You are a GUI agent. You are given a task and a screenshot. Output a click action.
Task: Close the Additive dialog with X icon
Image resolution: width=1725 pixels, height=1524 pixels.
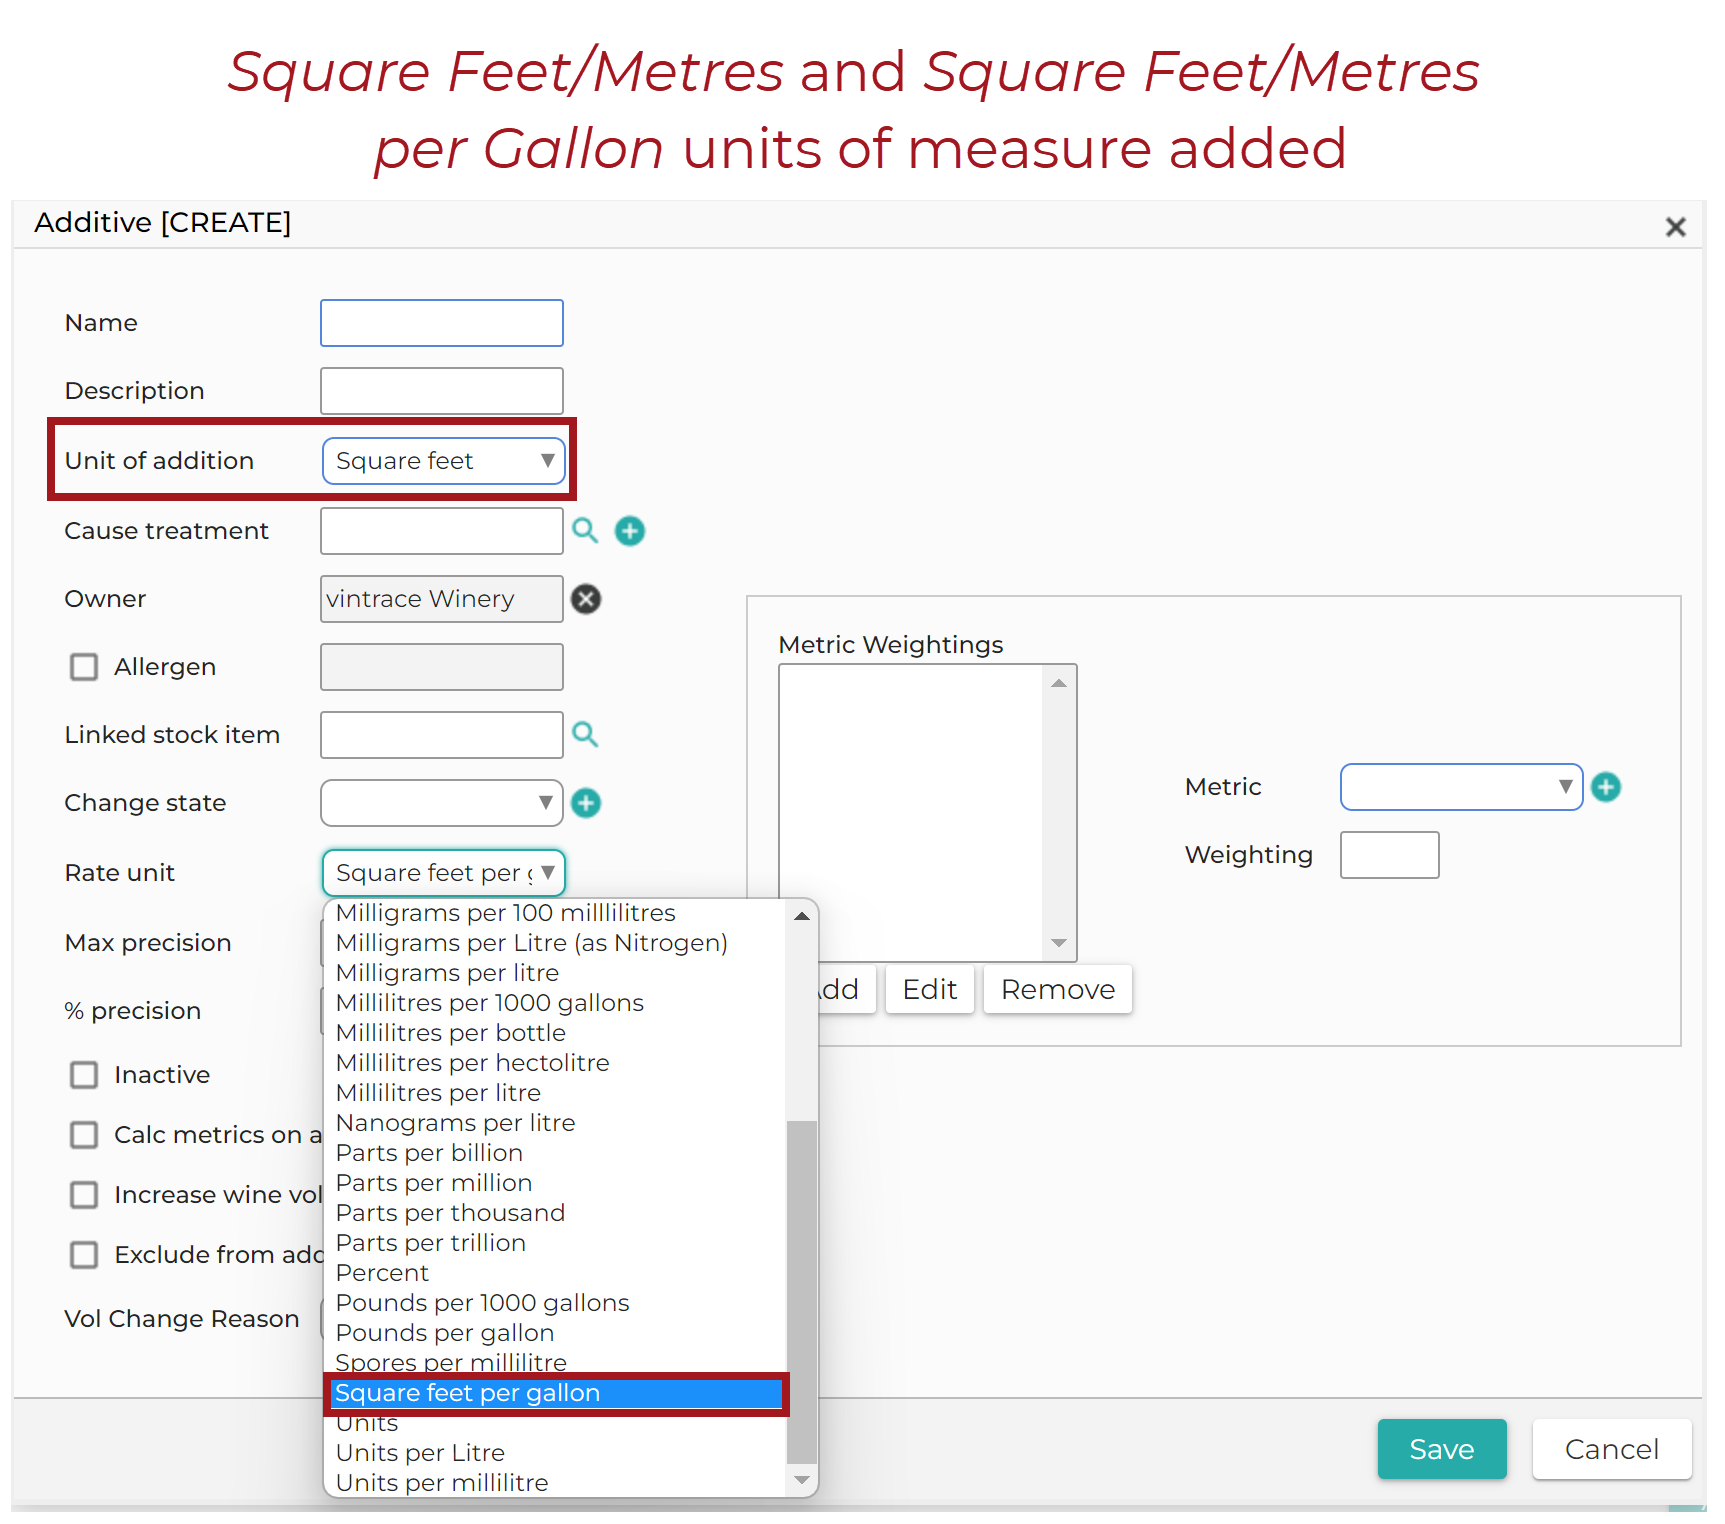(x=1676, y=227)
